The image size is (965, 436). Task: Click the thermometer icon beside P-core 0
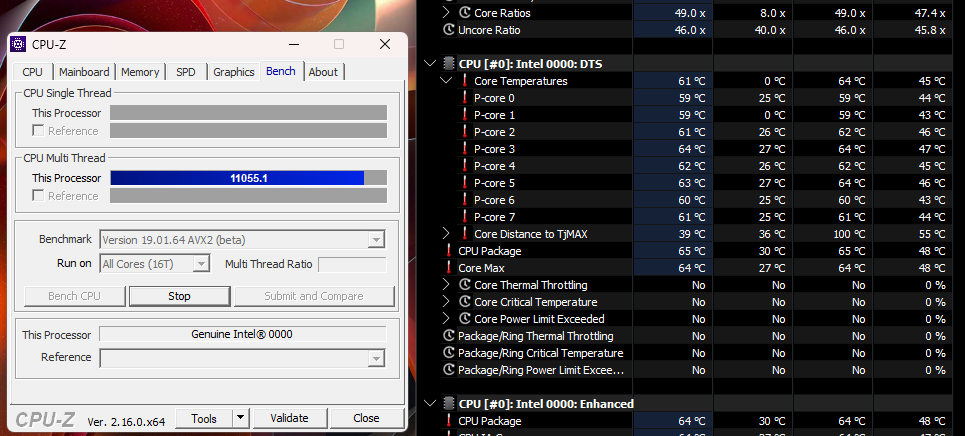click(465, 98)
